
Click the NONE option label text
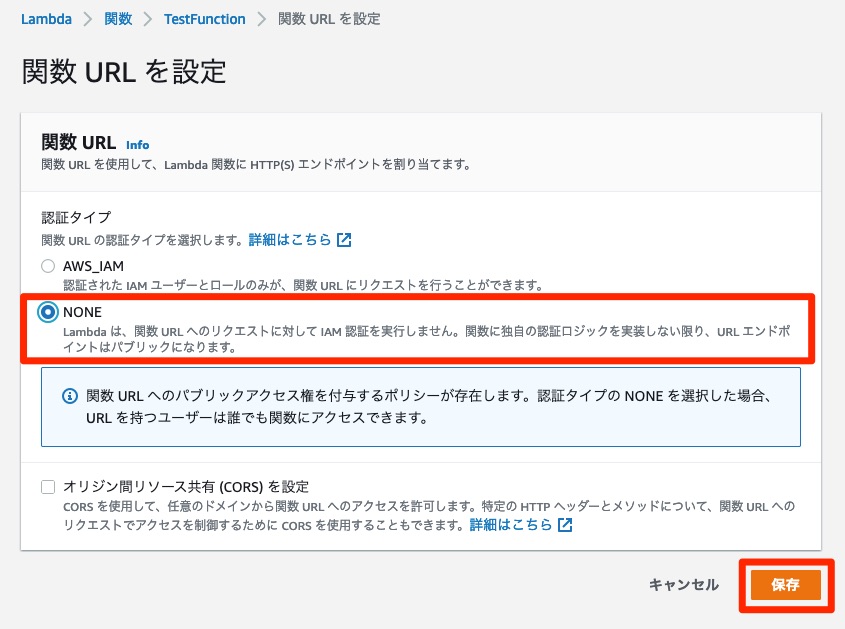82,312
